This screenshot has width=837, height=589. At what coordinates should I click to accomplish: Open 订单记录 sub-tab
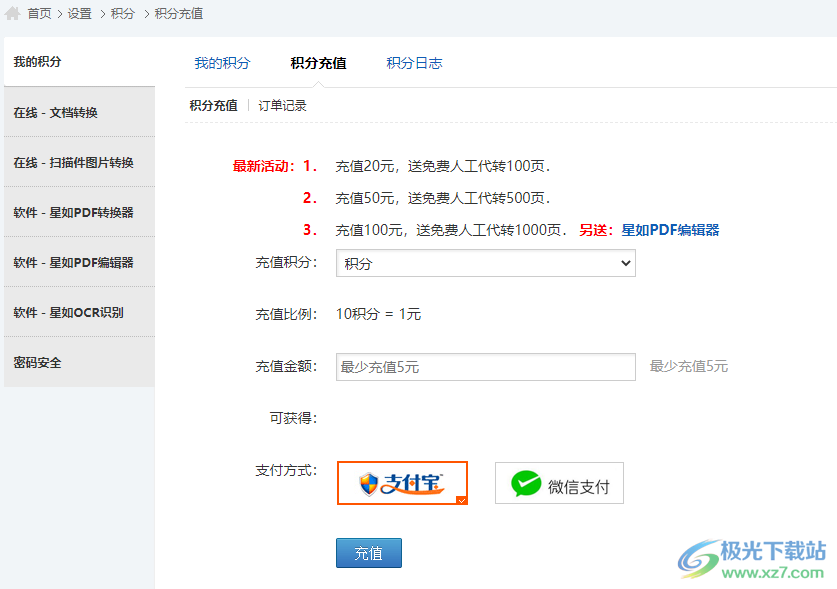click(282, 106)
